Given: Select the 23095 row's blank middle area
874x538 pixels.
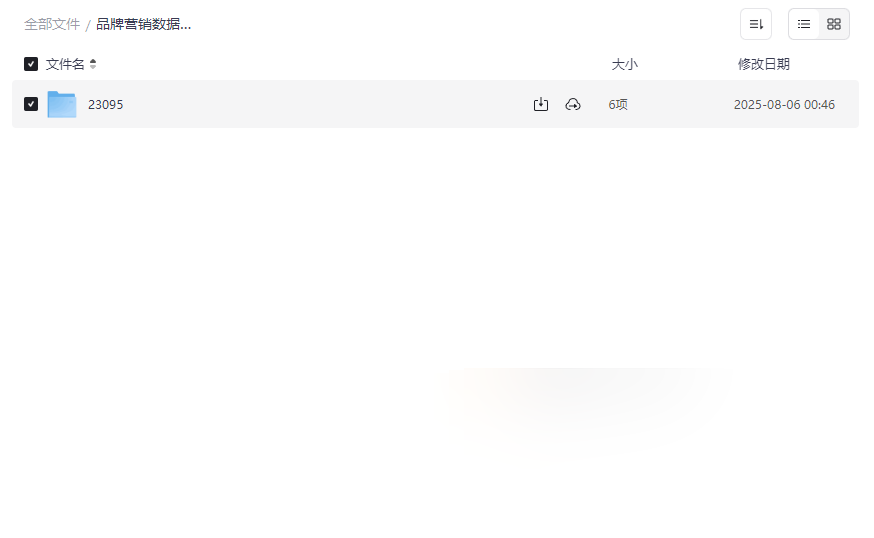Looking at the screenshot, I should point(323,104).
